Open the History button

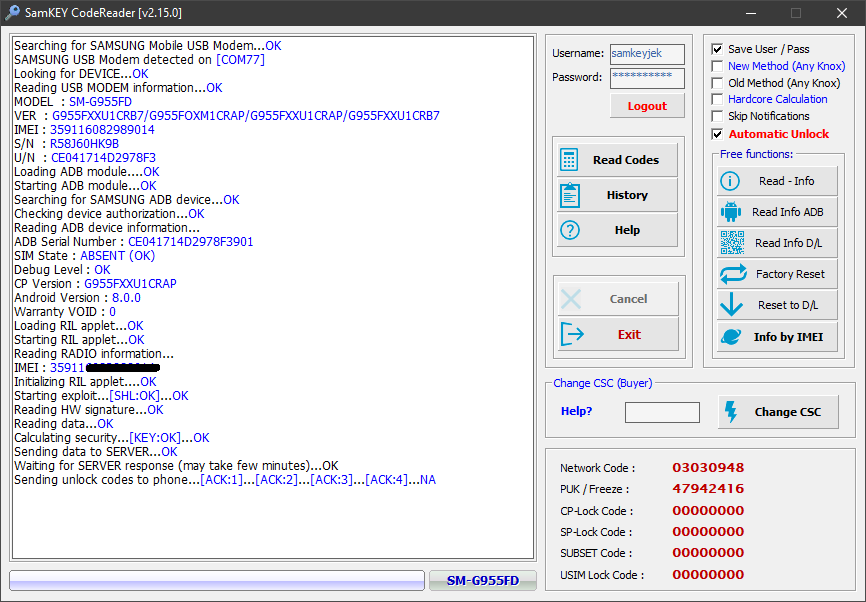coord(617,195)
